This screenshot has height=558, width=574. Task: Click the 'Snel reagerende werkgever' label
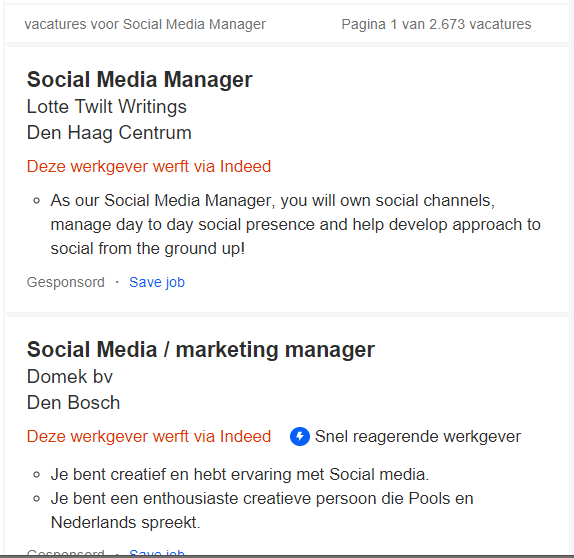click(418, 436)
